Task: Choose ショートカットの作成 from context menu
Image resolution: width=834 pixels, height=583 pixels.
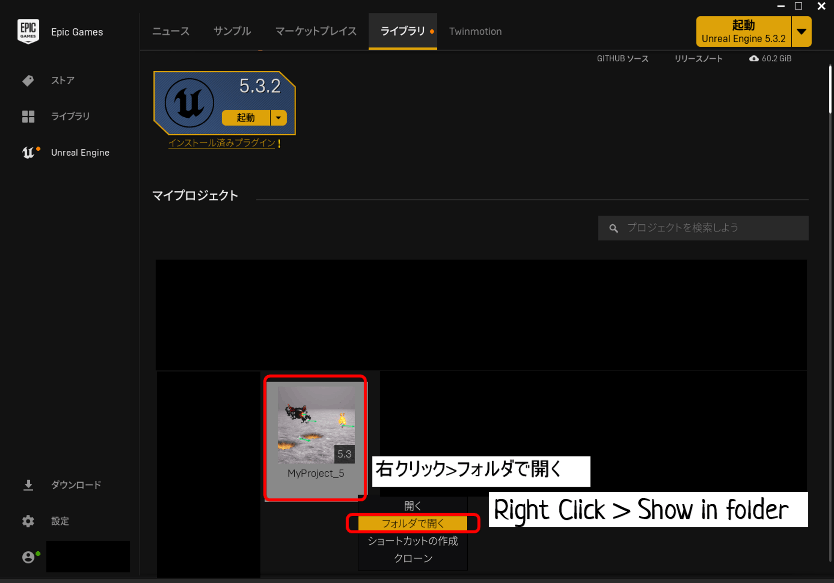Action: (413, 541)
